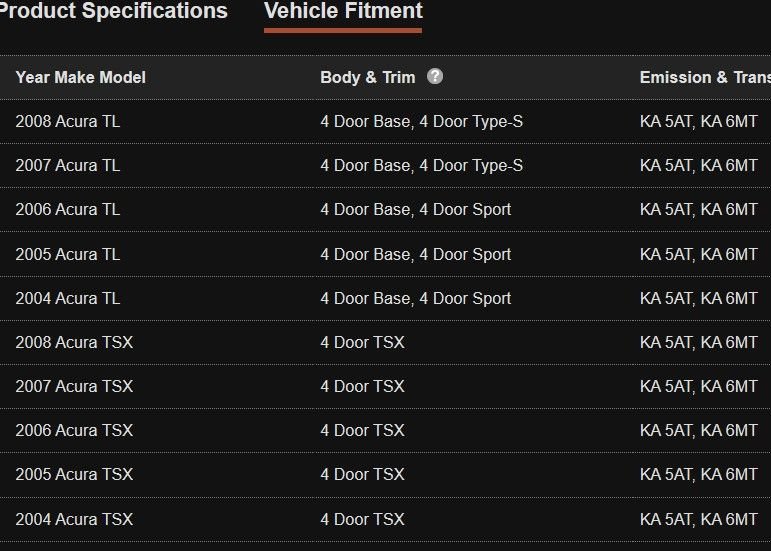Select the 2008 Acura TL row

pyautogui.click(x=68, y=121)
